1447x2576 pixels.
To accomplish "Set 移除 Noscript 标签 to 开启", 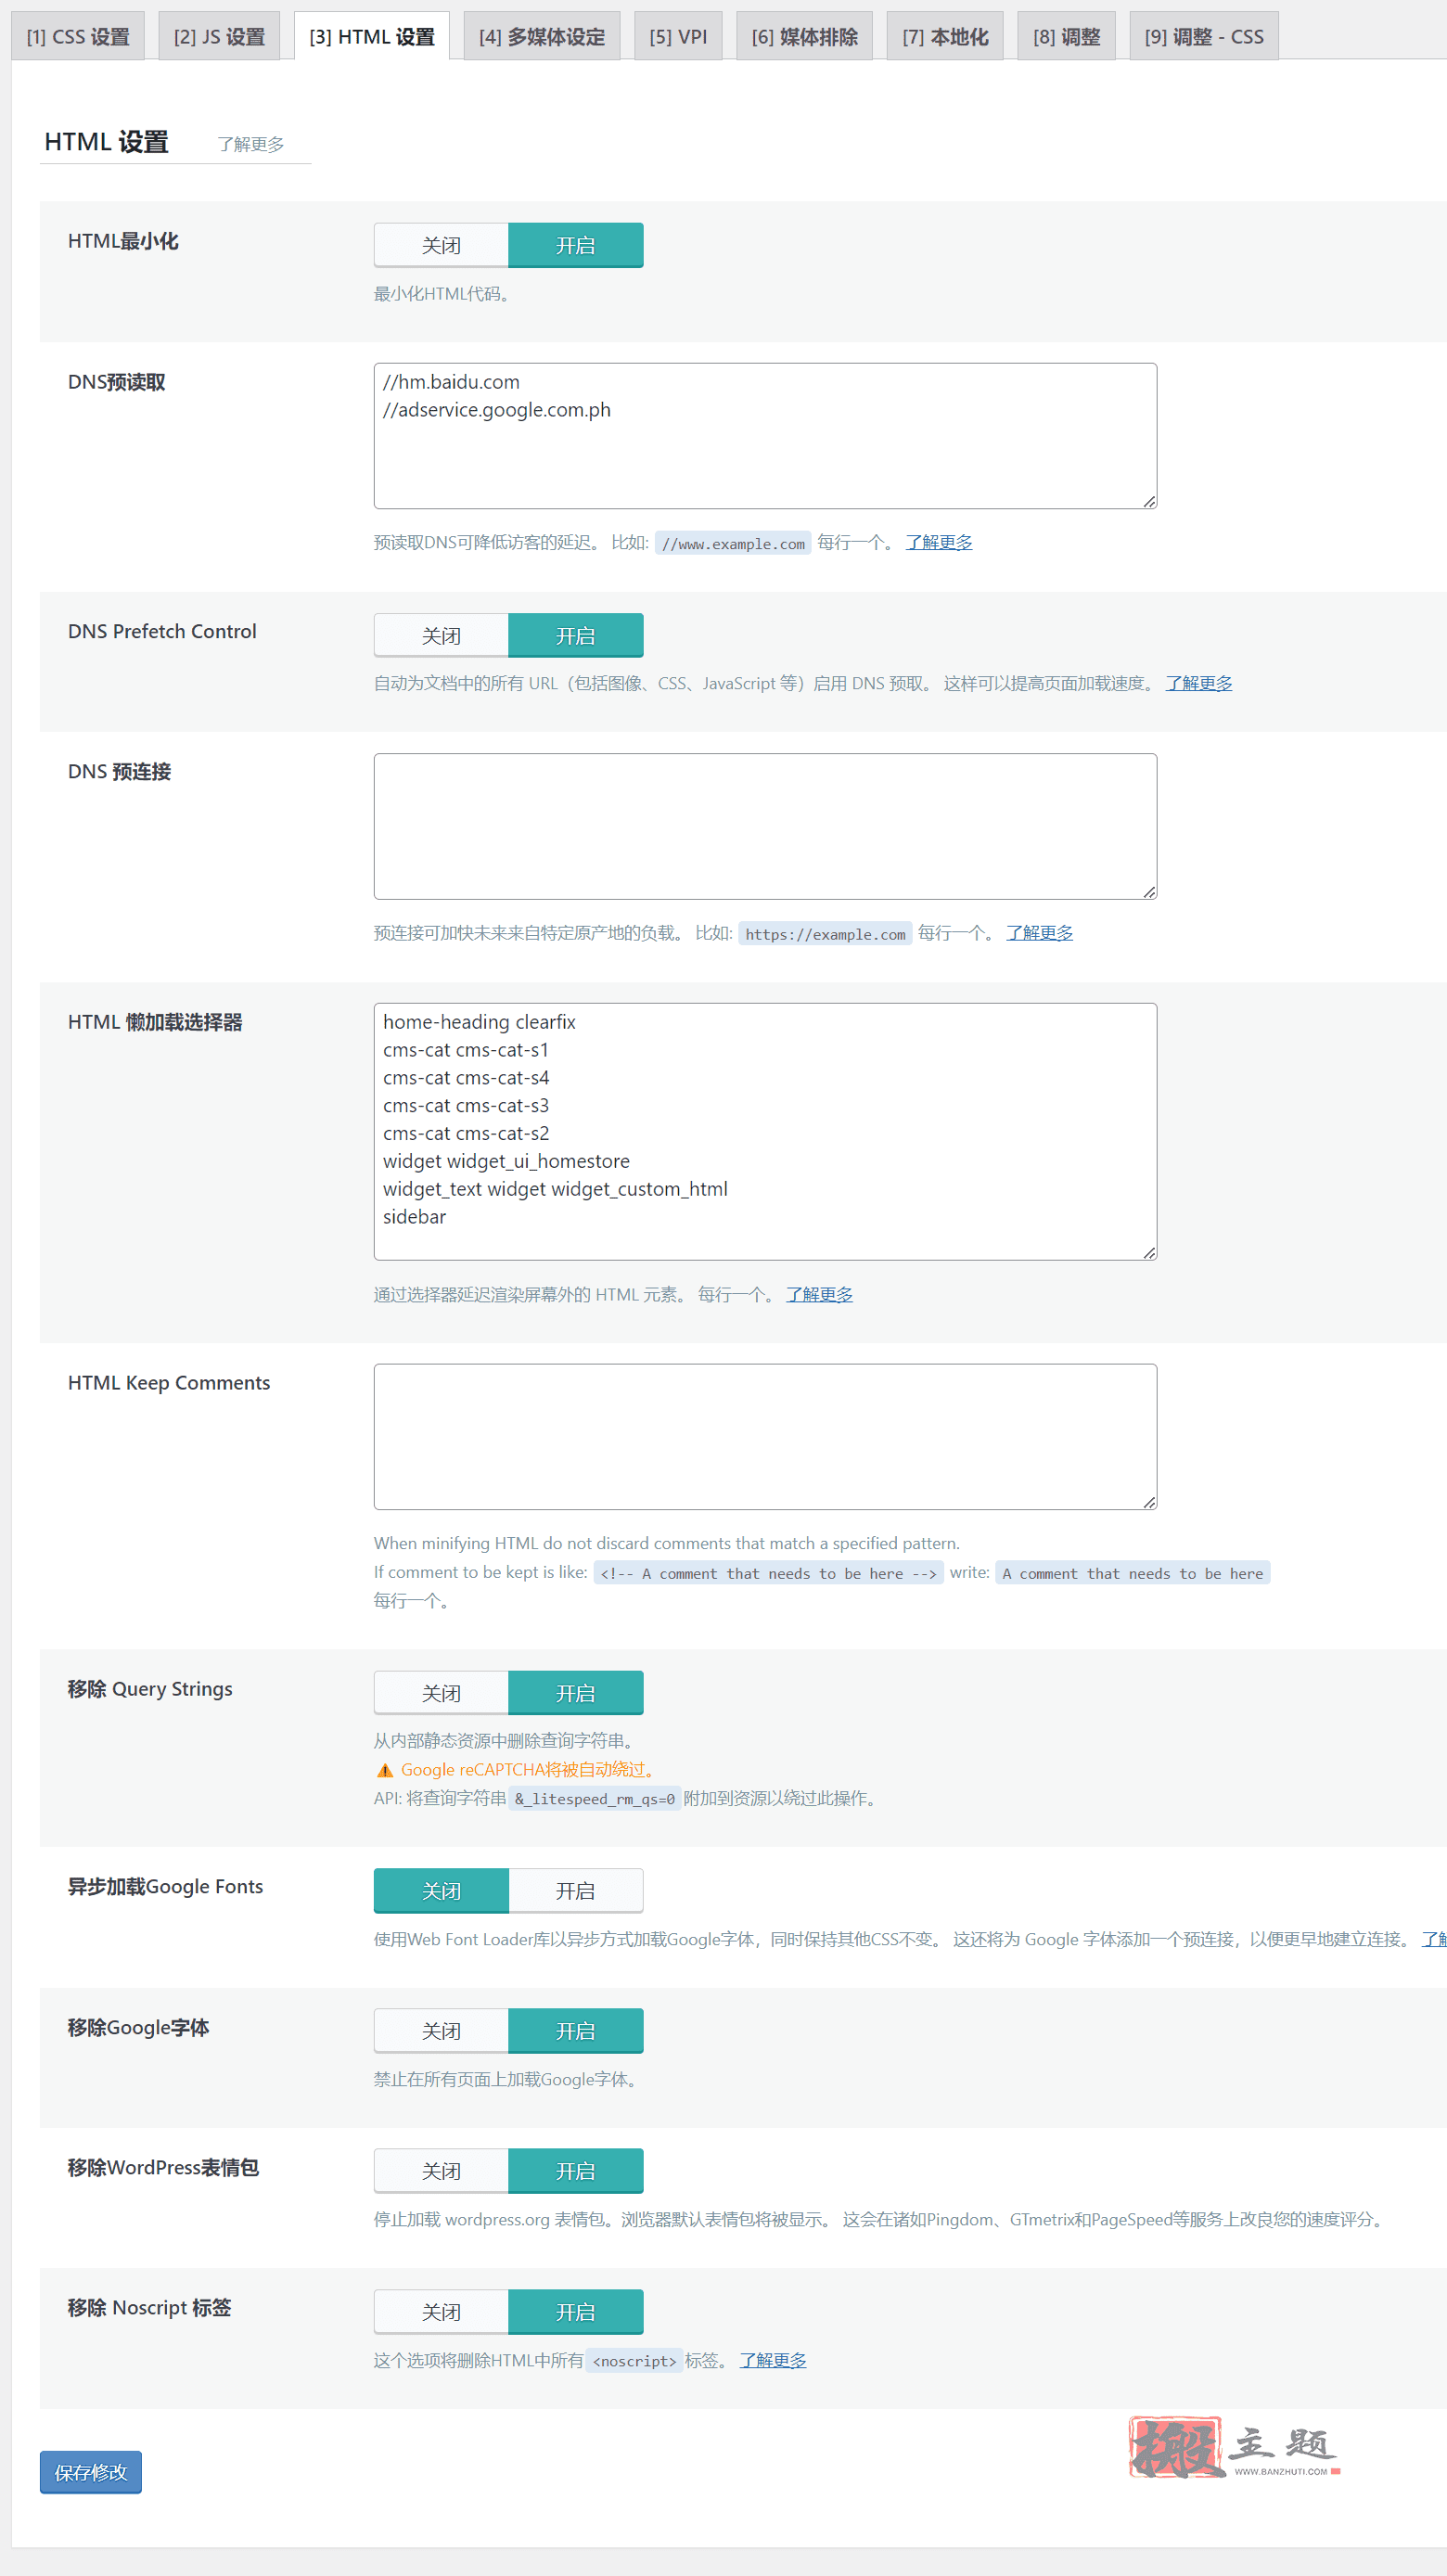I will [x=576, y=2312].
